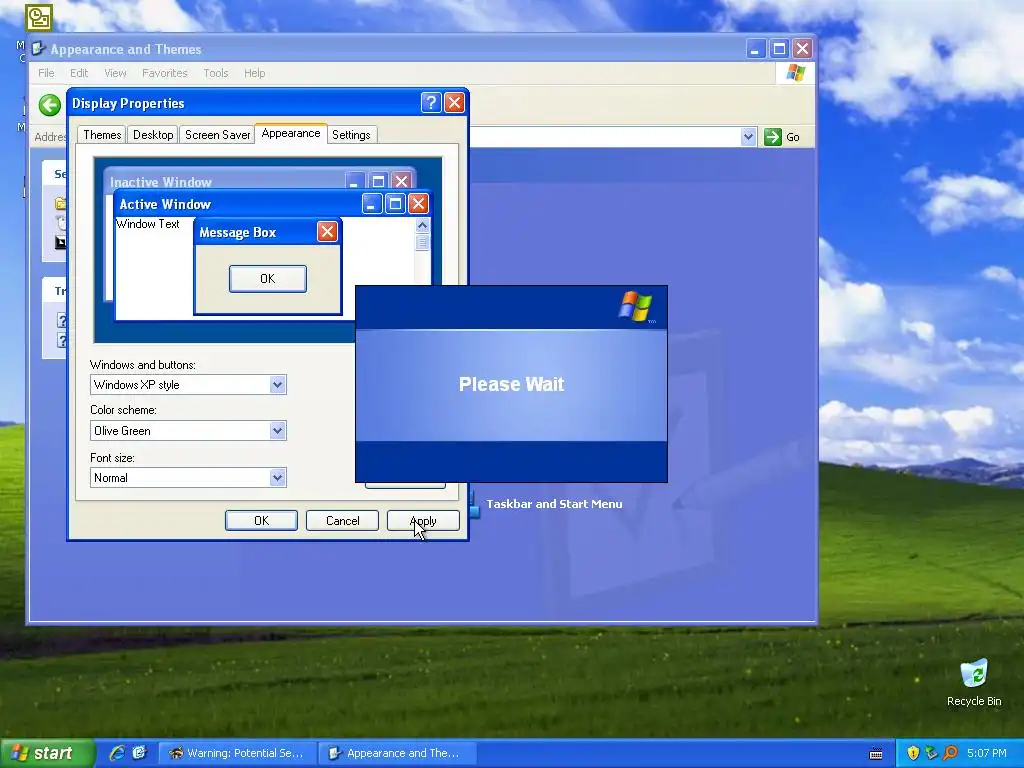Open the Taskbar and Start Menu link
This screenshot has width=1024, height=768.
click(554, 504)
